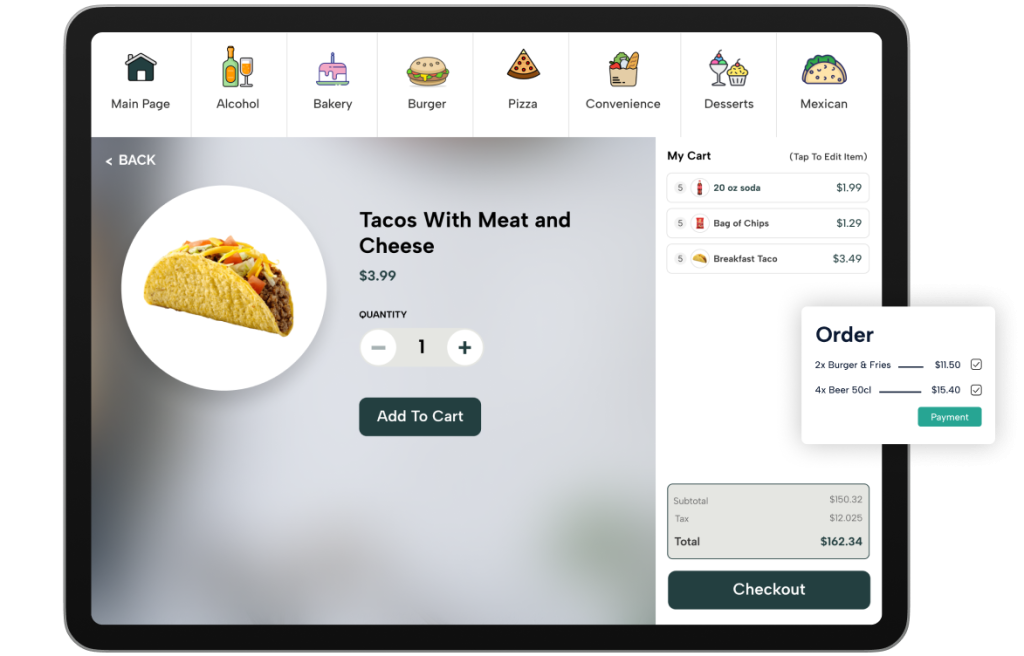The width and height of the screenshot is (1024, 656).
Task: Click the Checkout button
Action: 769,590
